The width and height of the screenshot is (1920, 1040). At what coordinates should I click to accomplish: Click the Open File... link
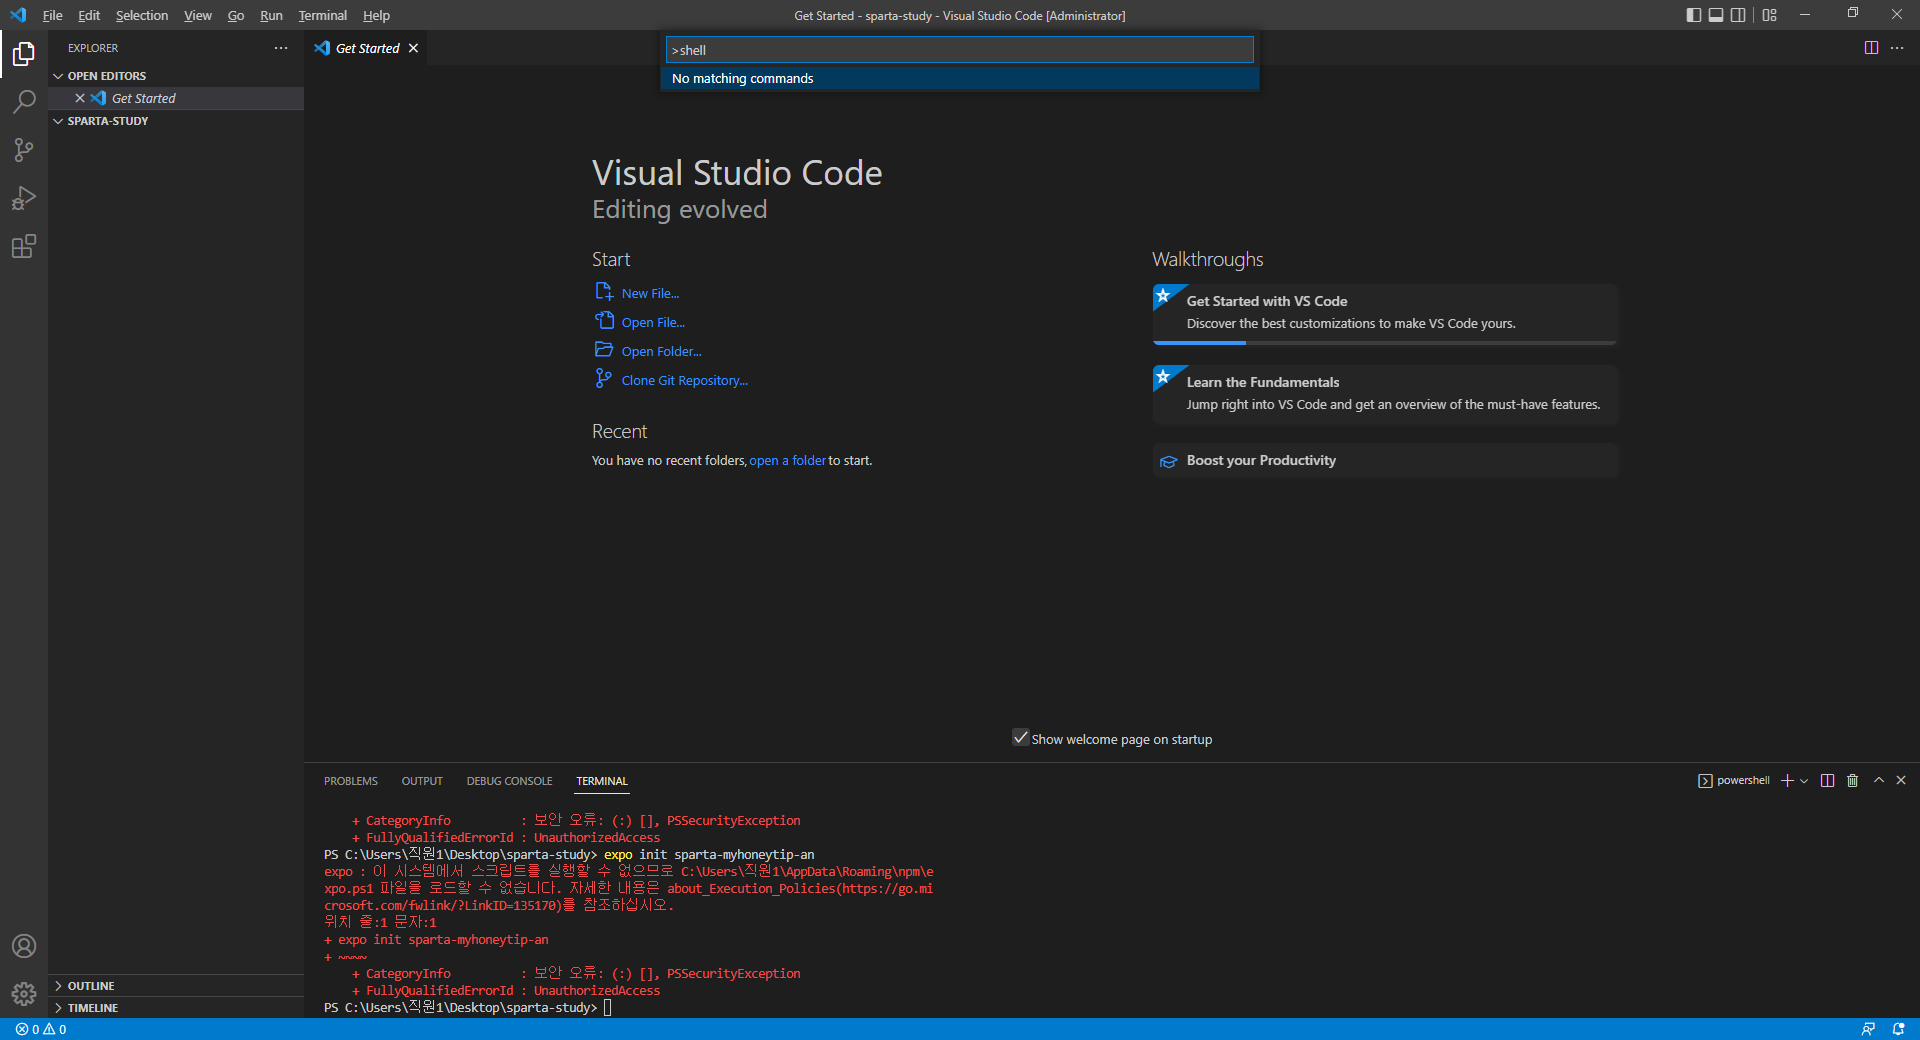(x=653, y=322)
